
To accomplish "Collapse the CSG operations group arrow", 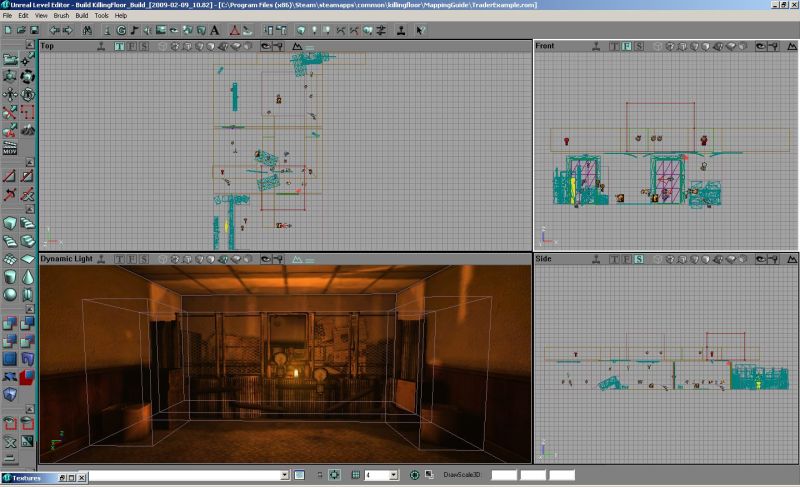I will [30, 309].
